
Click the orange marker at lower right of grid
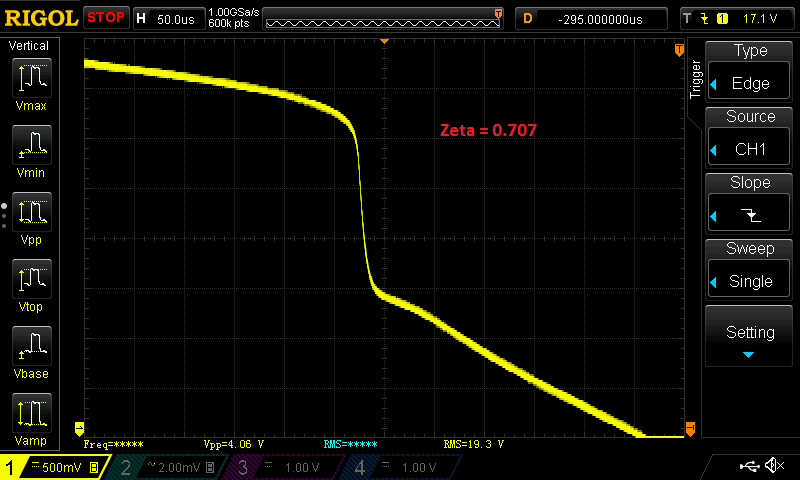click(690, 429)
